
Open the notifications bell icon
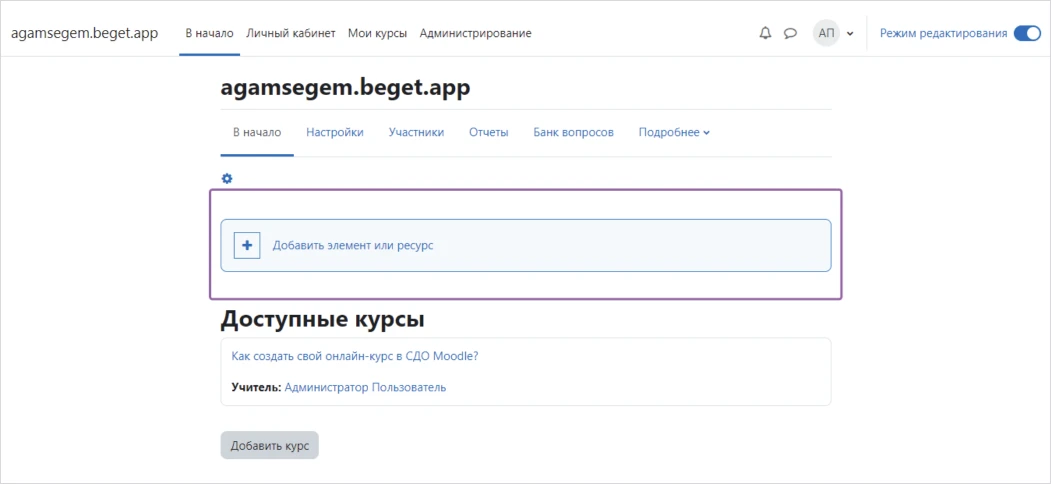coord(765,33)
